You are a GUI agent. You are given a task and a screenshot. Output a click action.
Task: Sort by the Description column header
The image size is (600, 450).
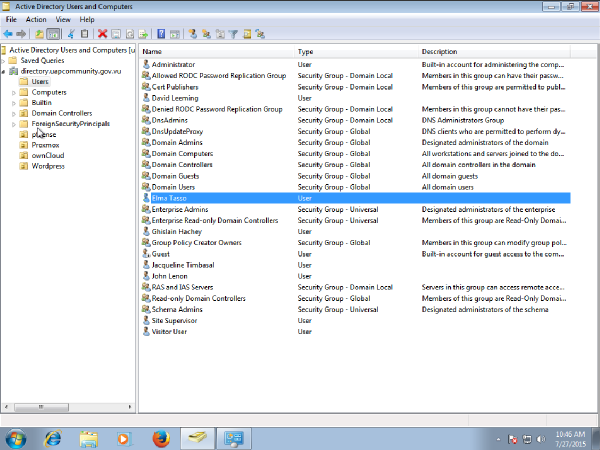click(x=494, y=52)
